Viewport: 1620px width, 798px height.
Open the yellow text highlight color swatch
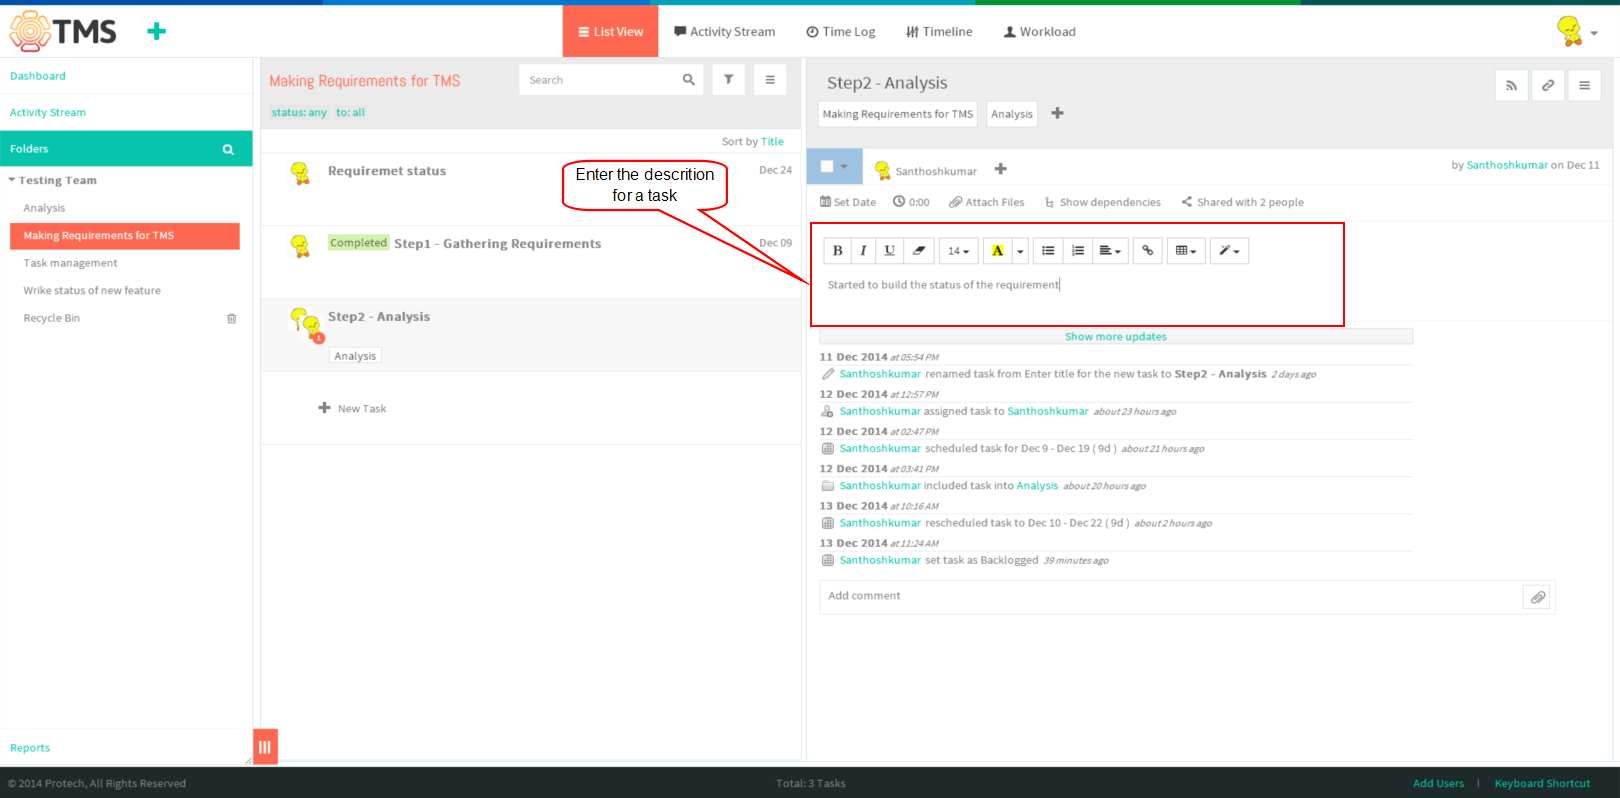tap(997, 251)
